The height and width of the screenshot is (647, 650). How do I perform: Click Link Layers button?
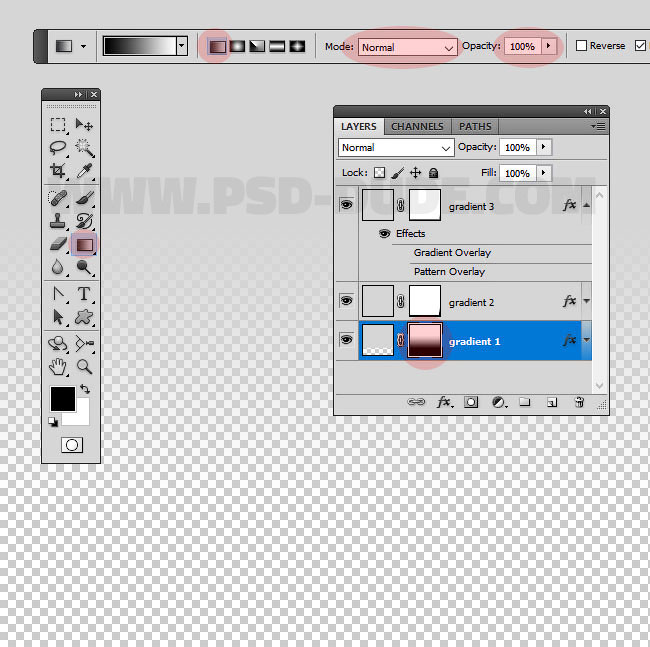[x=416, y=402]
